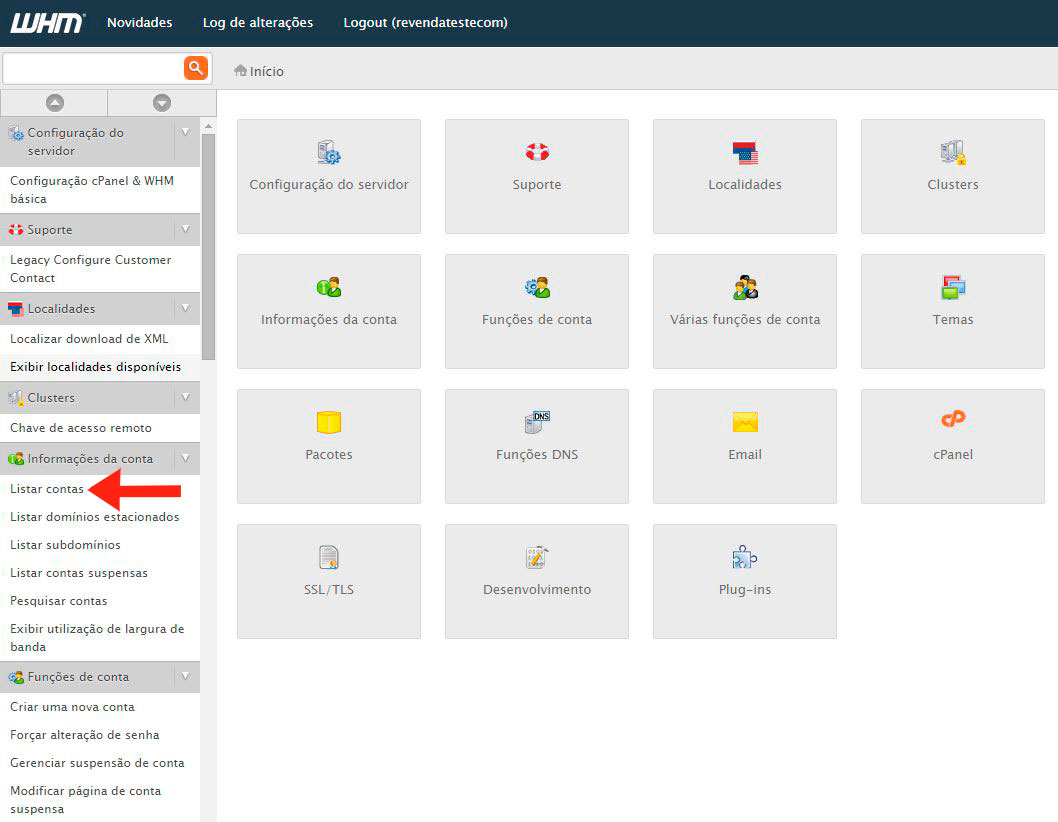Open the cPanel tile

(953, 446)
